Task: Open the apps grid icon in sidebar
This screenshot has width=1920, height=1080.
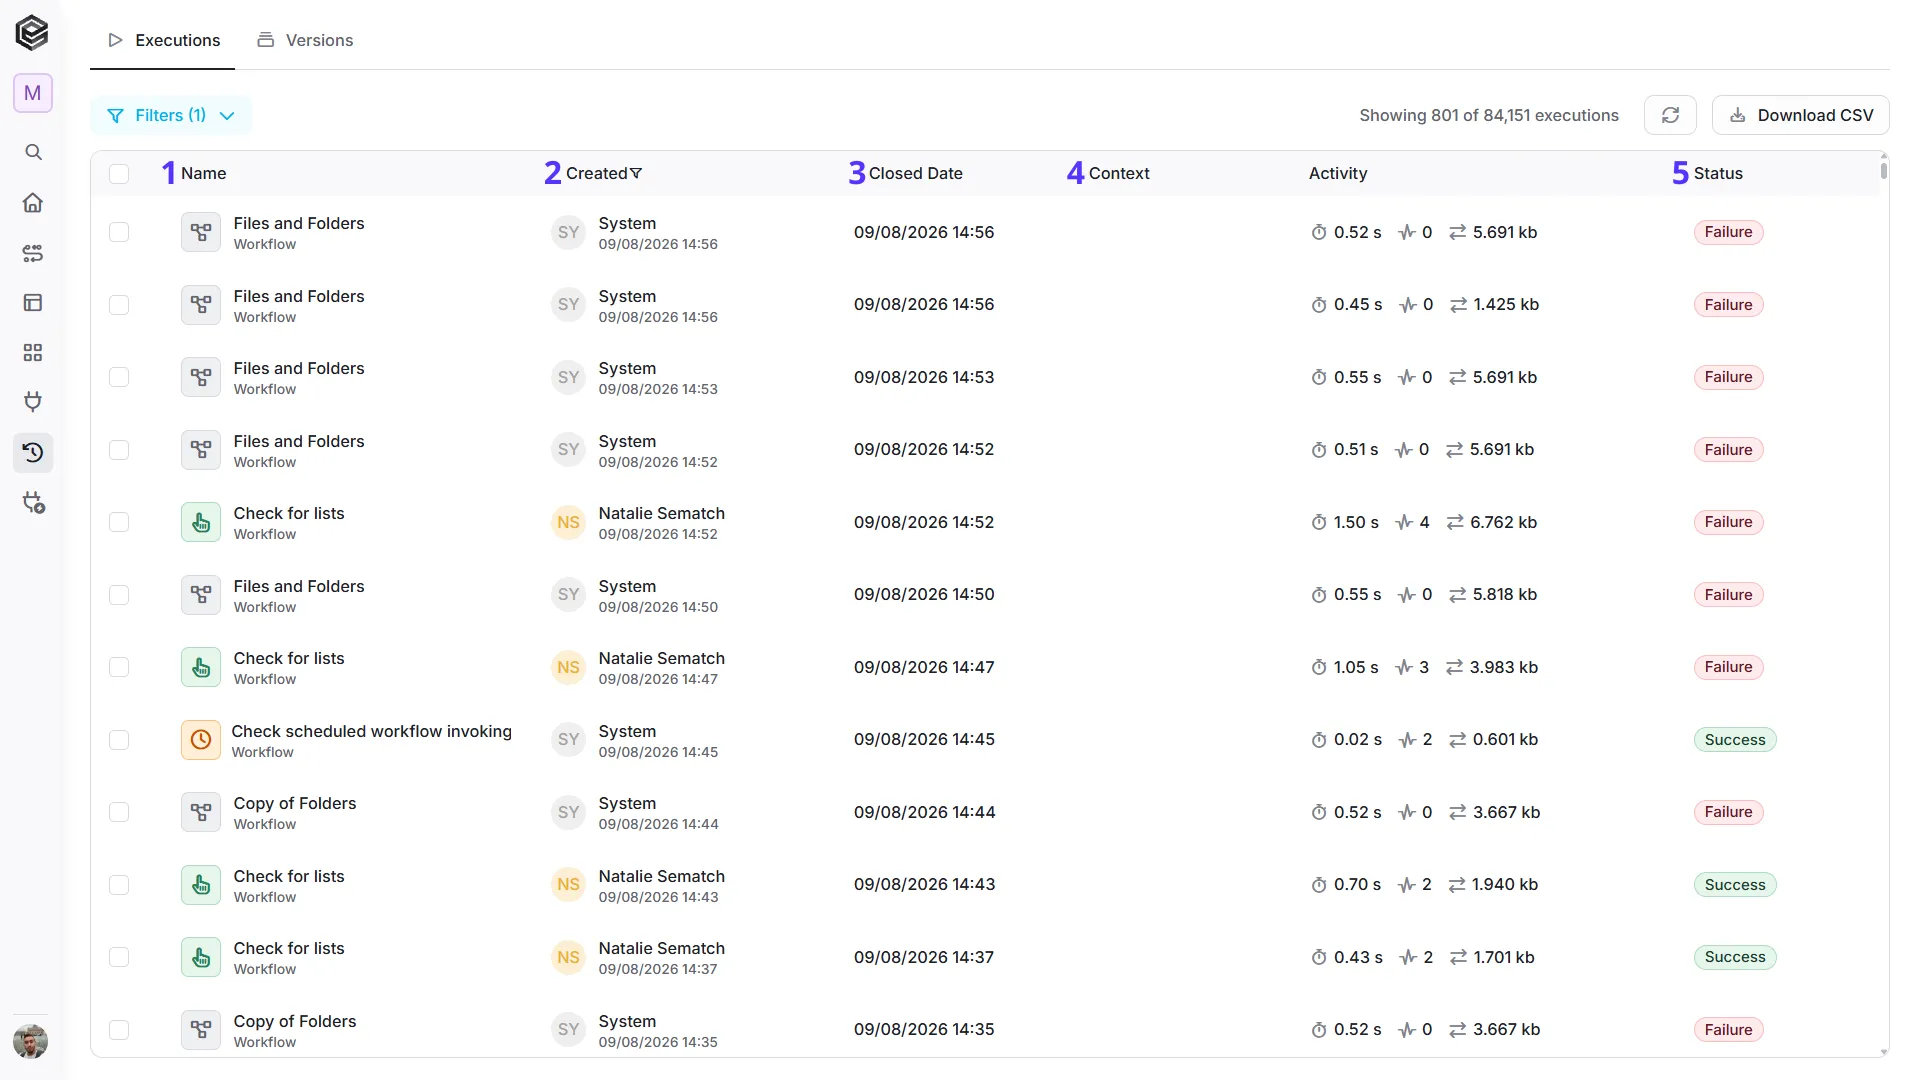Action: point(33,353)
